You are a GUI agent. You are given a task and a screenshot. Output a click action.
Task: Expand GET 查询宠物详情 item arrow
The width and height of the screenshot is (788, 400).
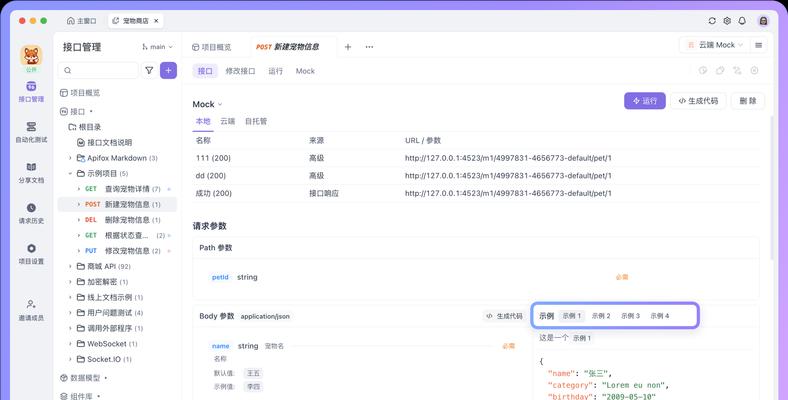(79, 189)
